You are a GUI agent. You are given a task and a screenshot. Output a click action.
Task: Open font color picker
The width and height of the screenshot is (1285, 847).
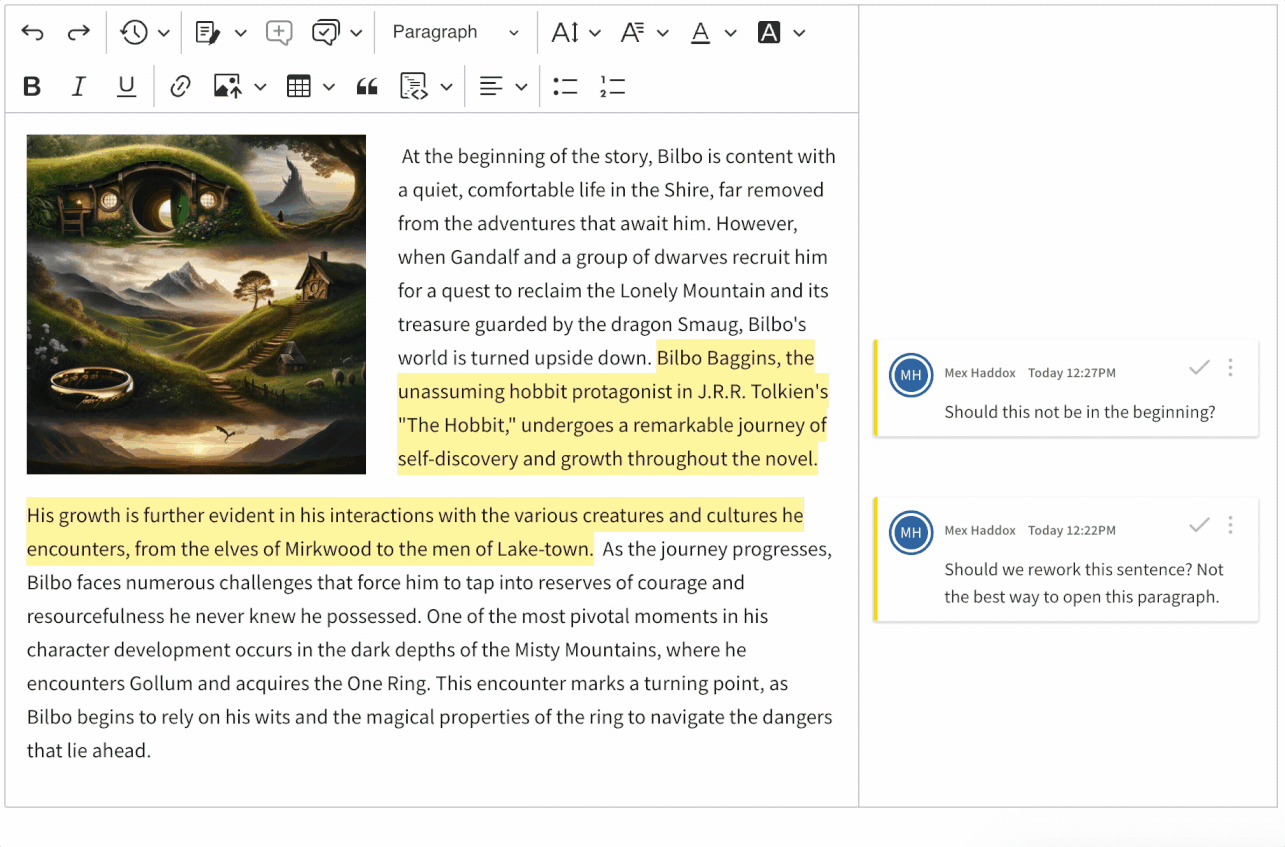pos(713,33)
